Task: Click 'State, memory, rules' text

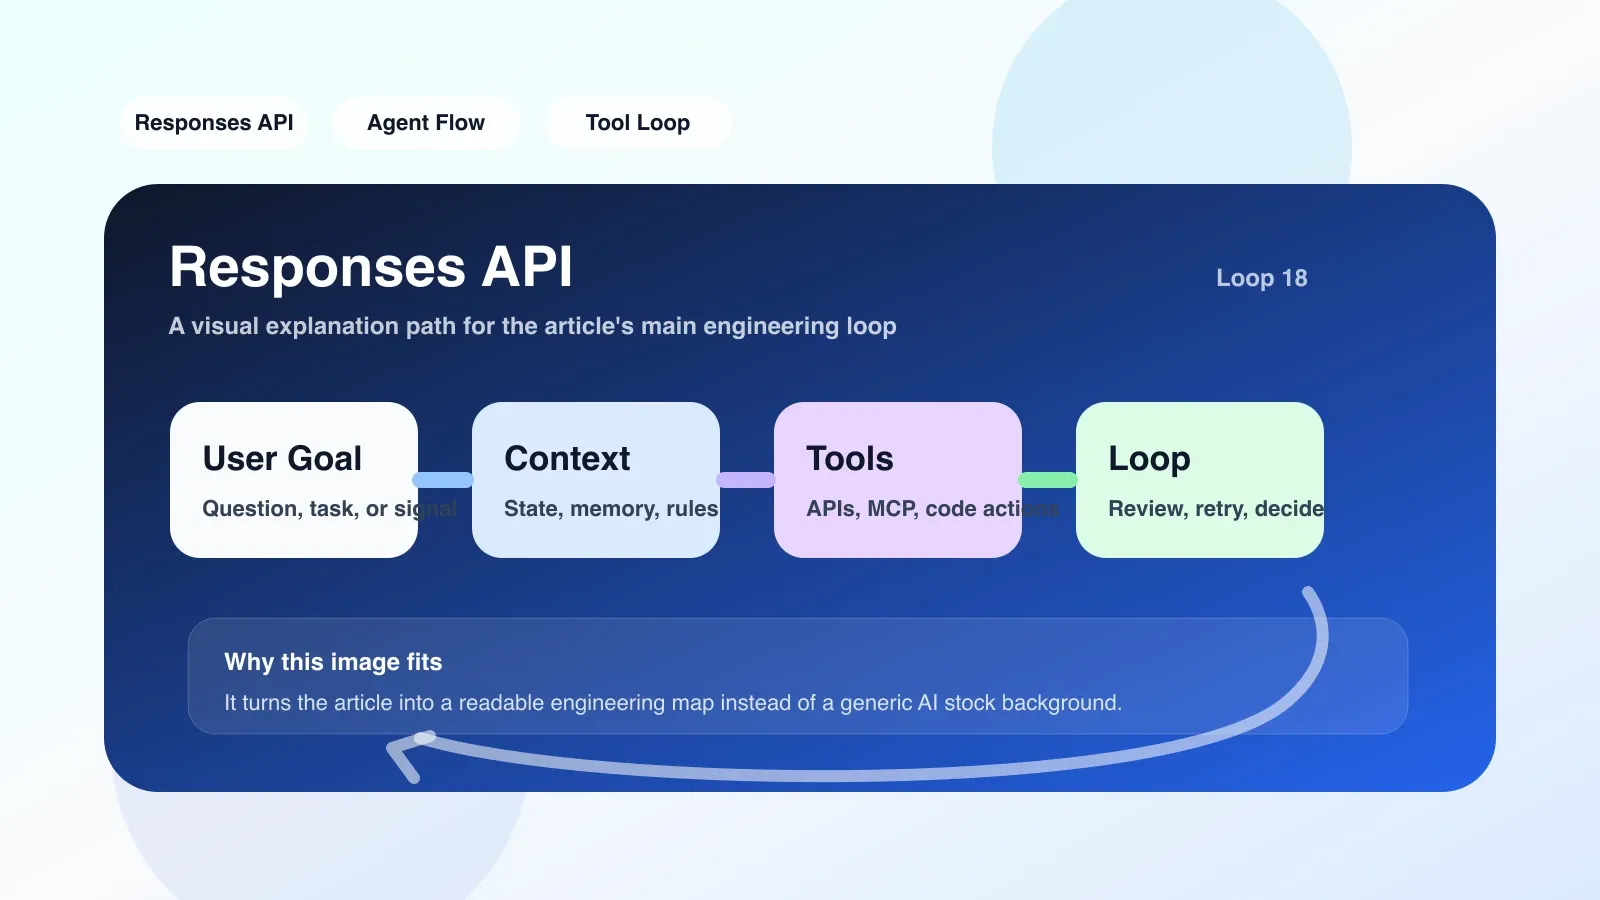Action: coord(611,509)
